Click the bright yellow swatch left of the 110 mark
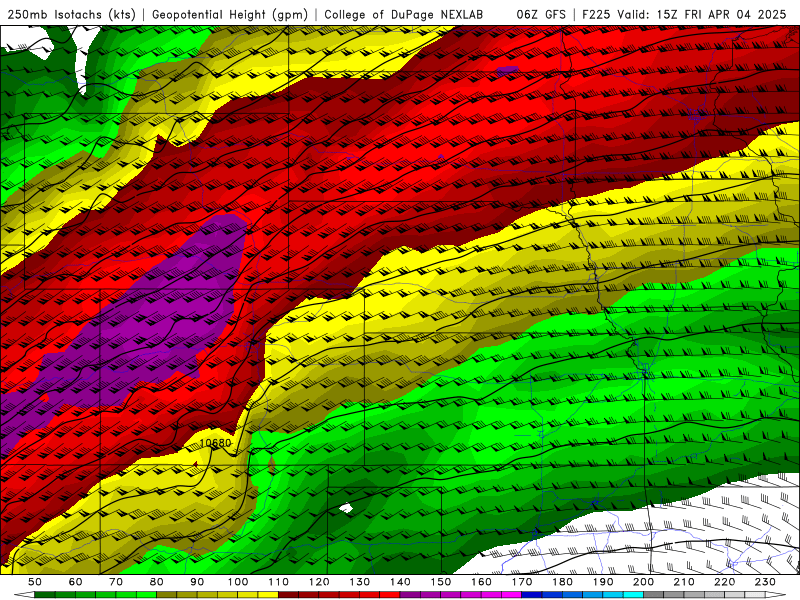Image resolution: width=800 pixels, height=600 pixels. click(x=268, y=595)
